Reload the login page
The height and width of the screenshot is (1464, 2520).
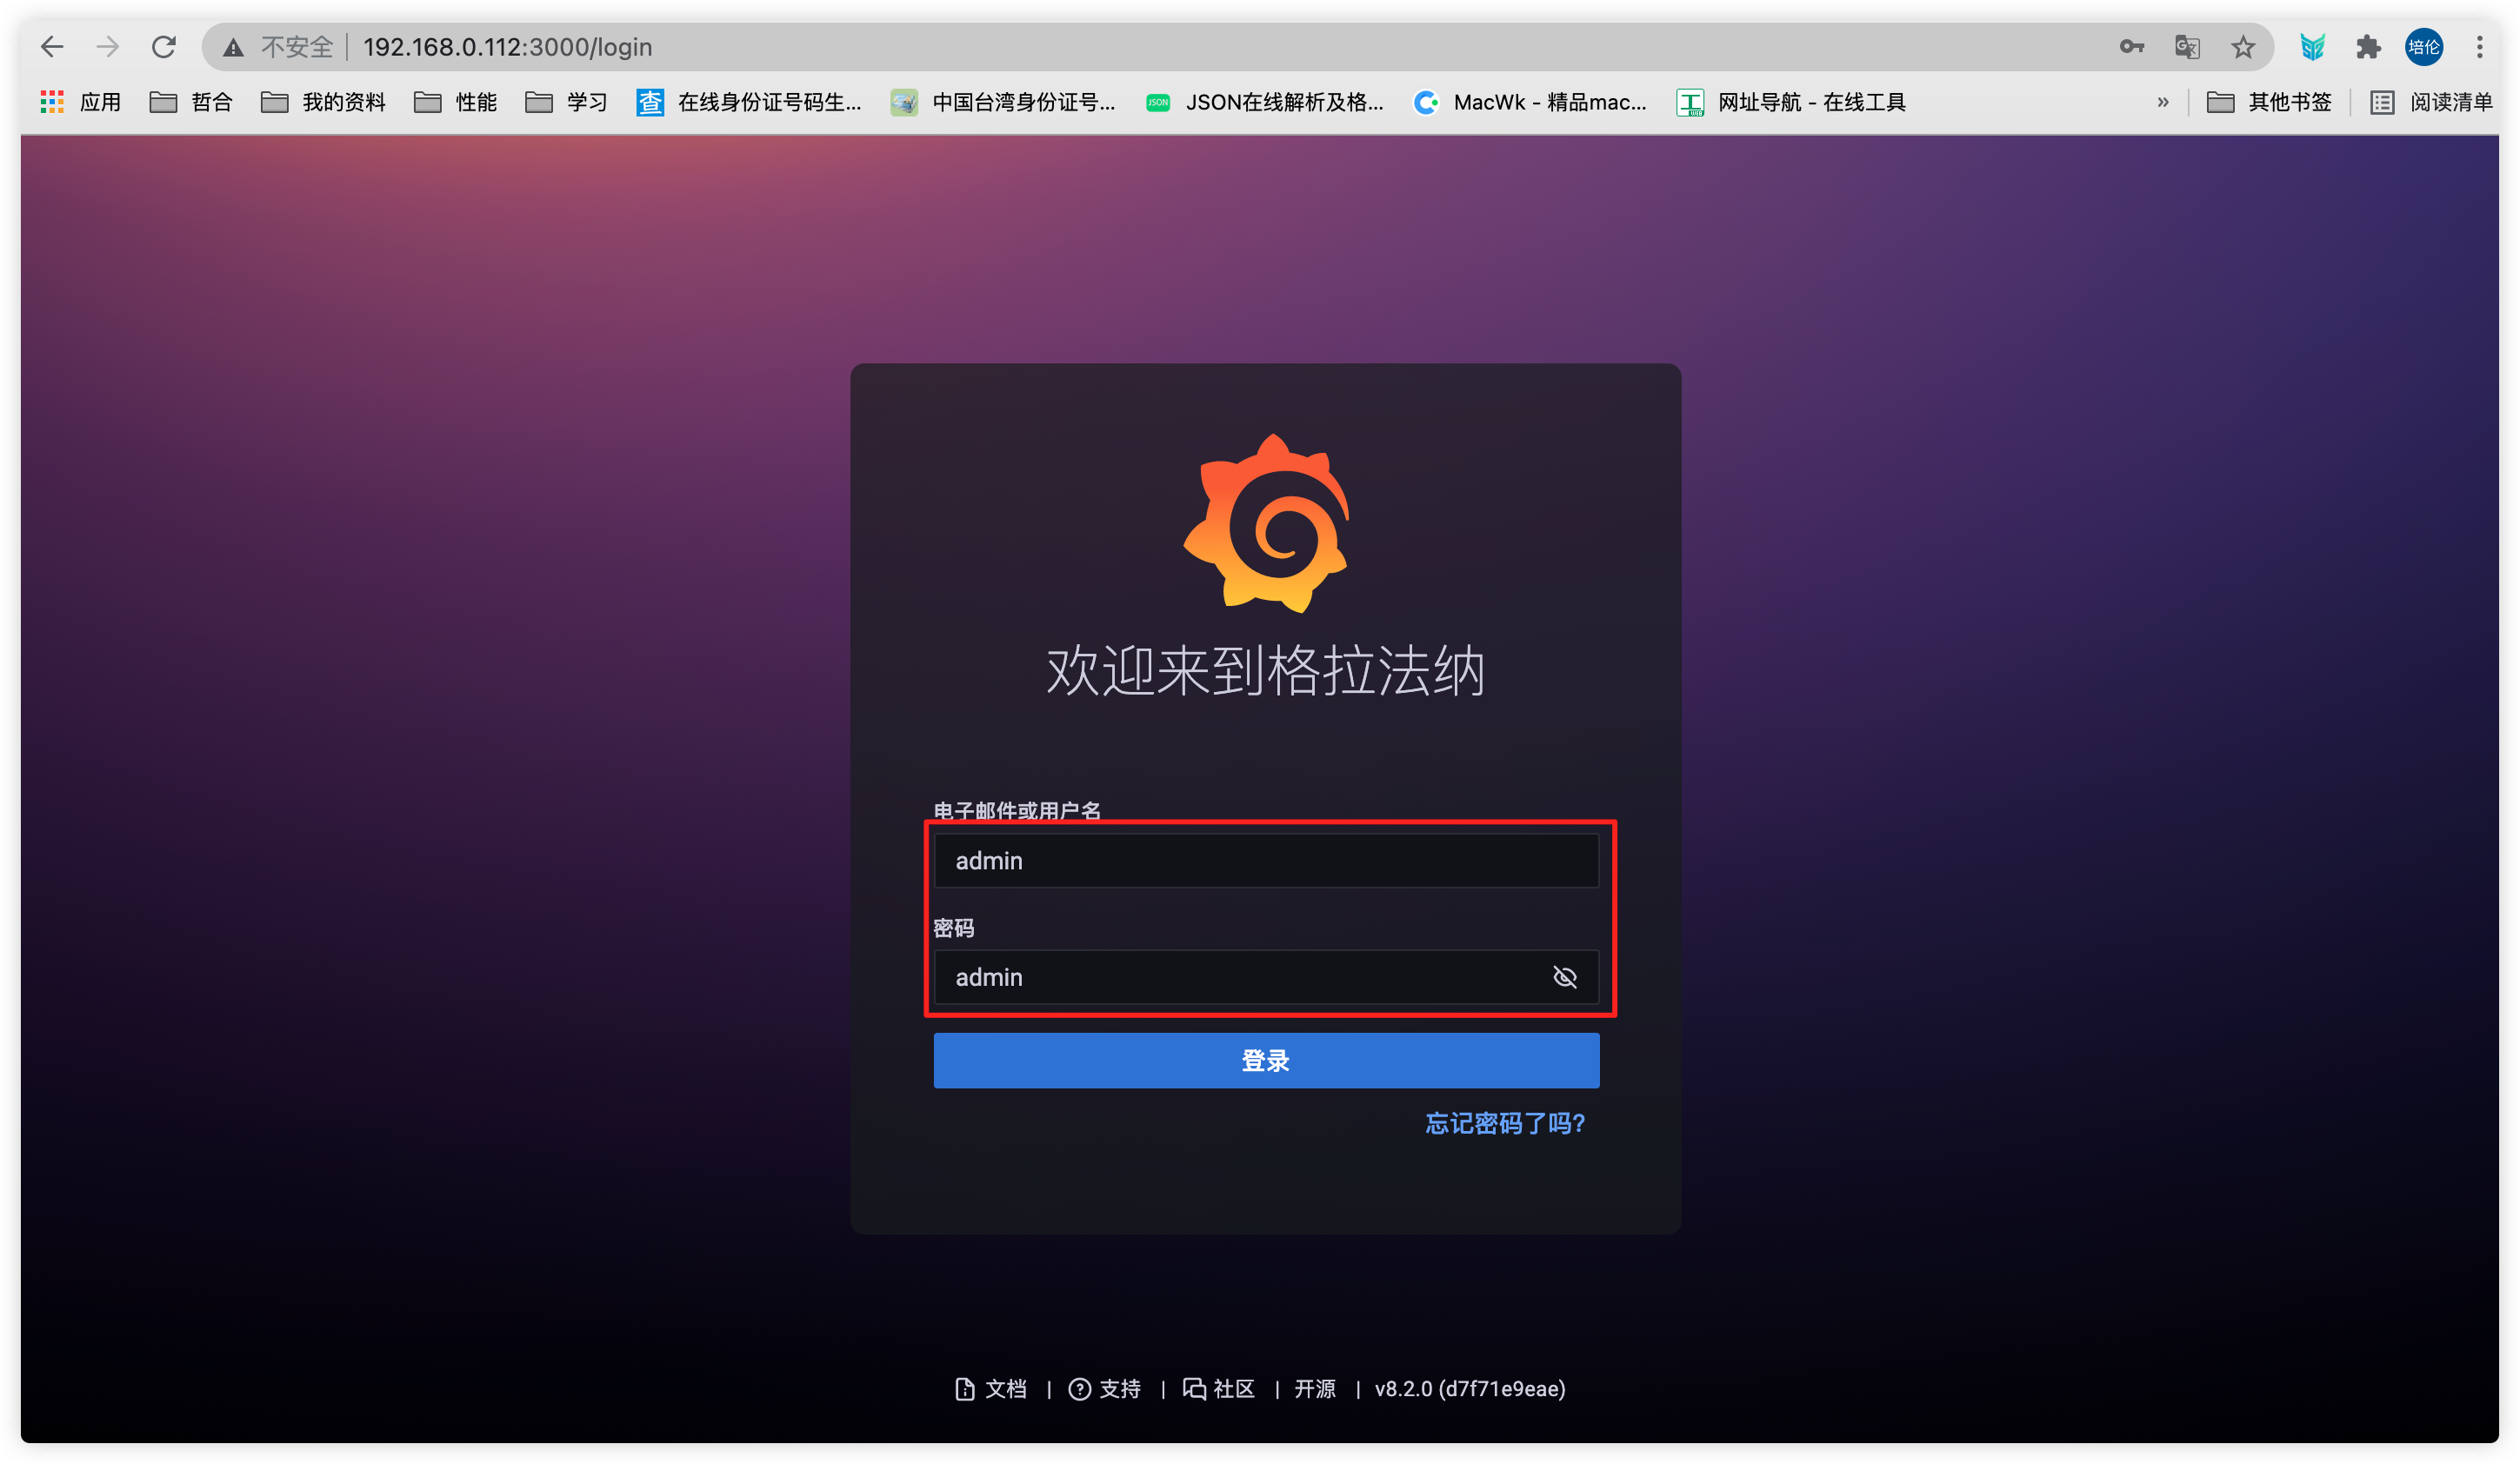coord(164,47)
